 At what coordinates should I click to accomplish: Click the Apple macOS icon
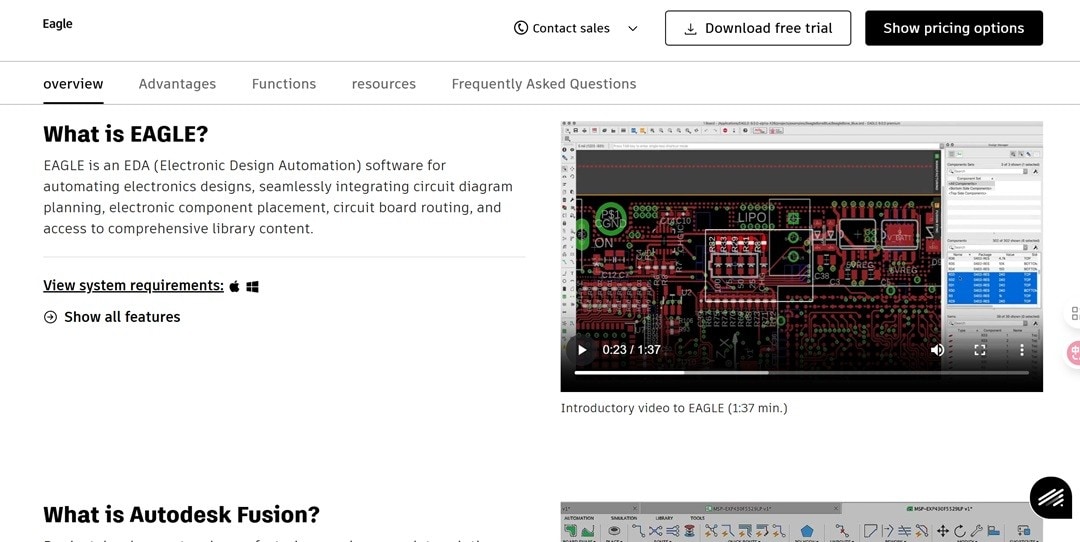[x=234, y=286]
